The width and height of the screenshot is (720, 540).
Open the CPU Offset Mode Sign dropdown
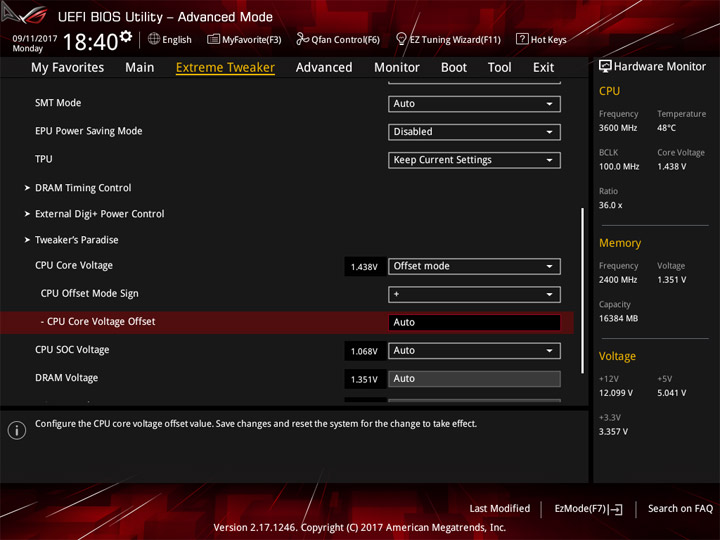pyautogui.click(x=474, y=294)
